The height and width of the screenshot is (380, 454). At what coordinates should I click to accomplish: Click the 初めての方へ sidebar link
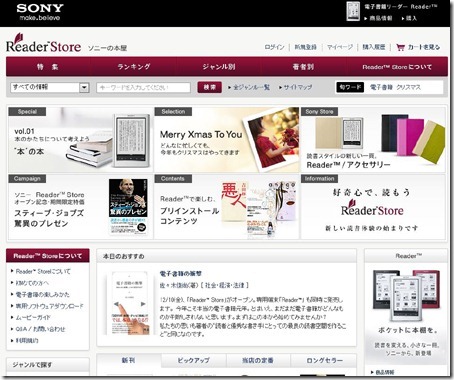32,283
